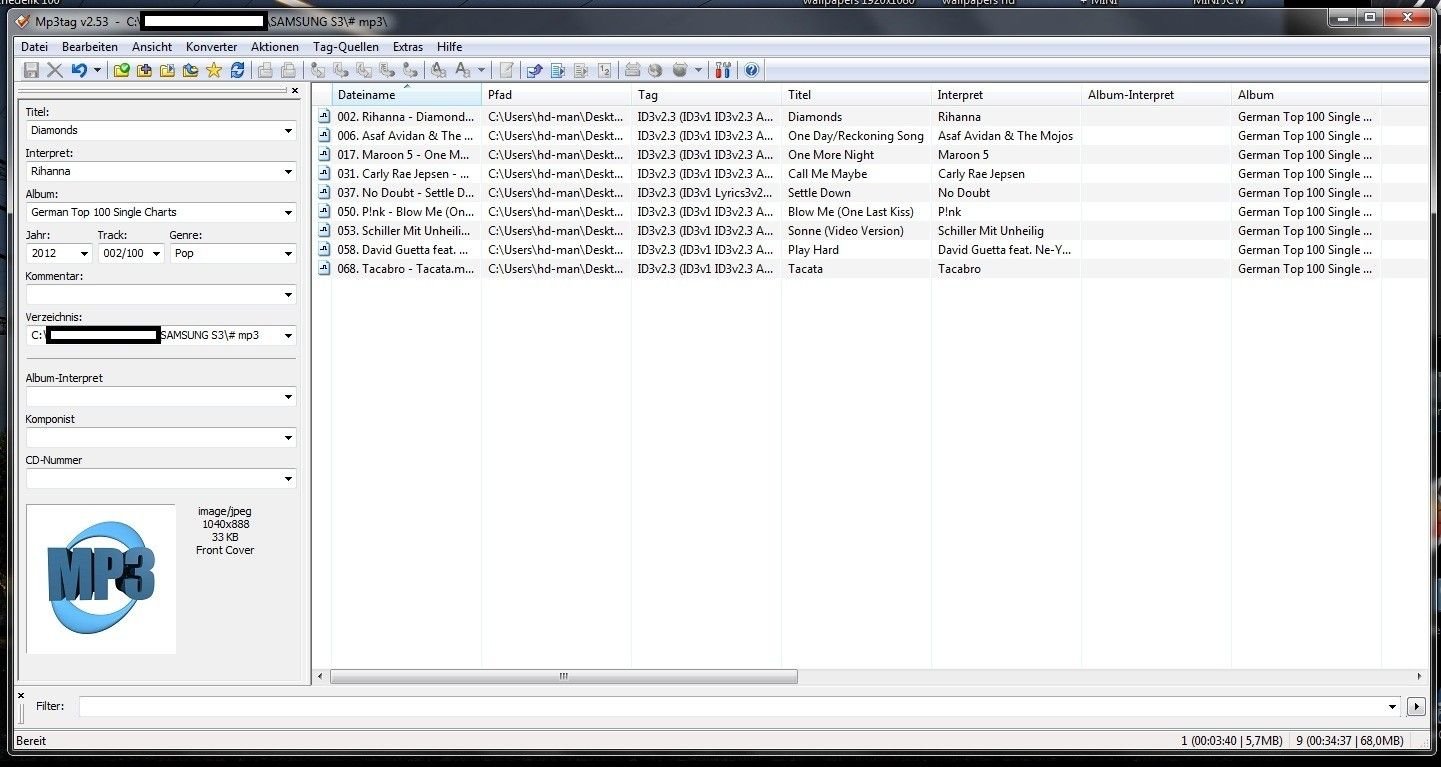Expand the Genre dropdown showing Pop

coord(288,254)
